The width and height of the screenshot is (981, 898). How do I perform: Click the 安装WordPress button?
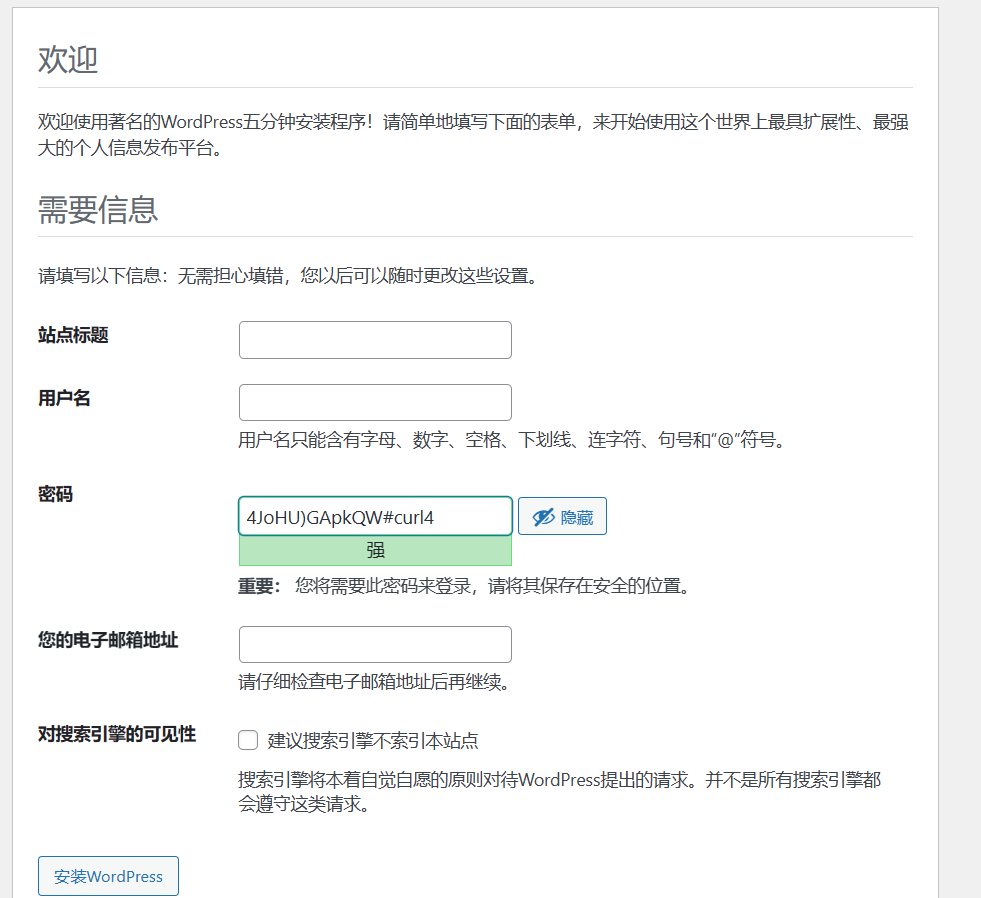pyautogui.click(x=108, y=876)
